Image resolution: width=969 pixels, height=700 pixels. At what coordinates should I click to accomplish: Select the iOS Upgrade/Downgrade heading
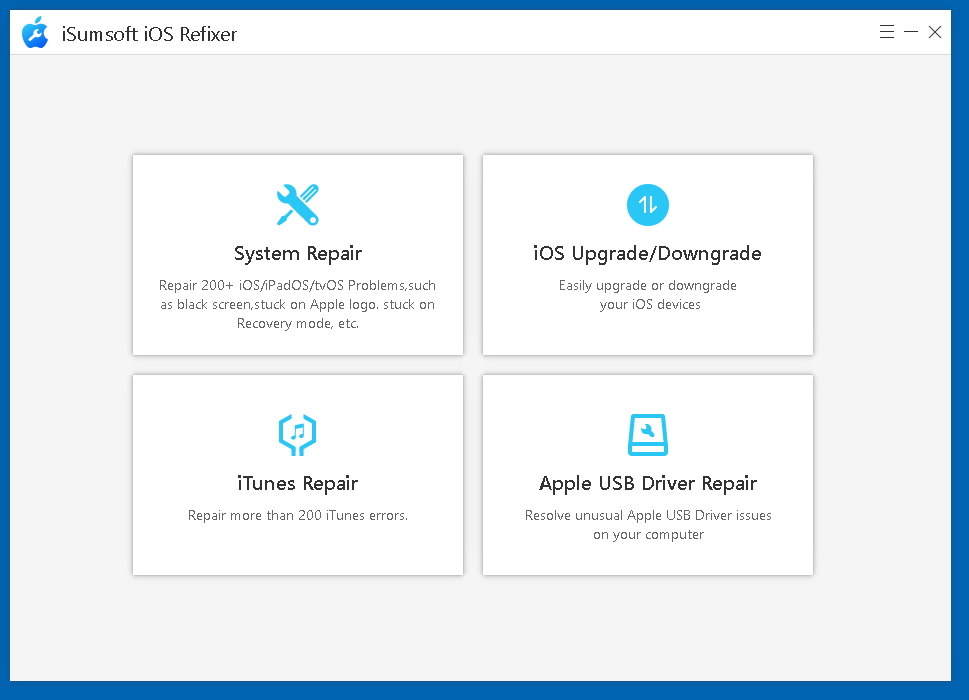648,253
